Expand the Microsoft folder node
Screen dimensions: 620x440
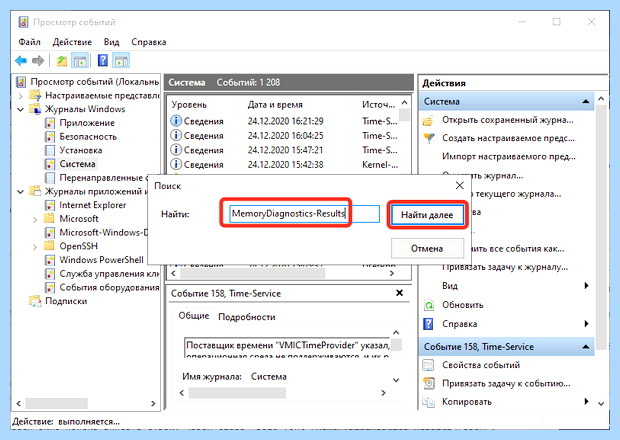click(35, 219)
